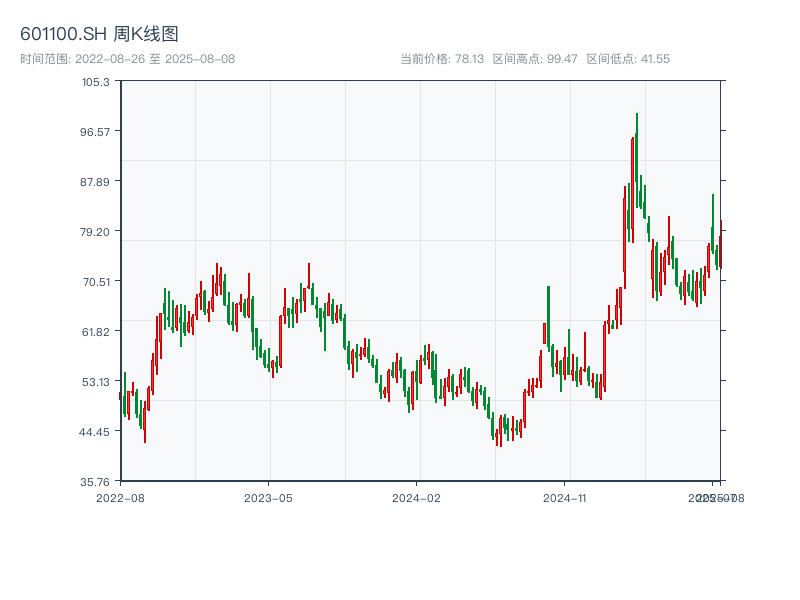Click the x-axis label 2024-02

pos(416,498)
